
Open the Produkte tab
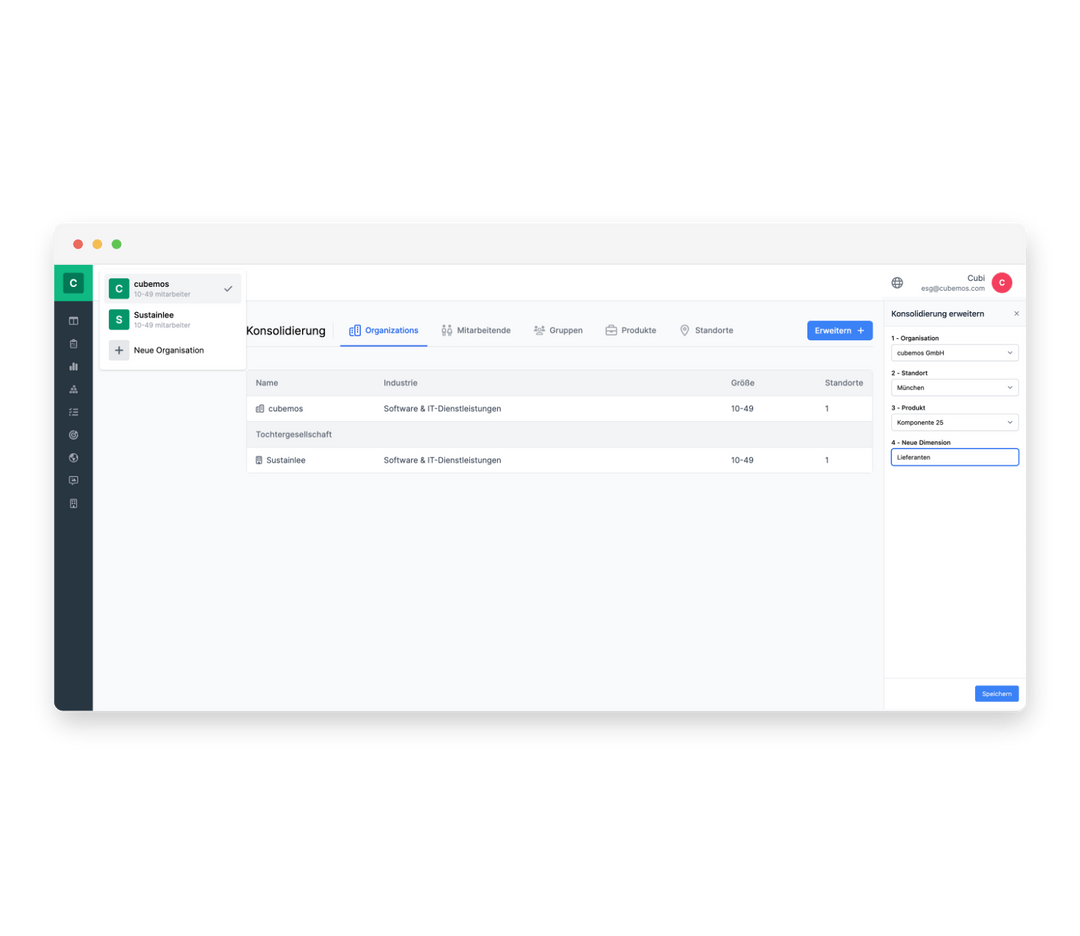coord(630,330)
